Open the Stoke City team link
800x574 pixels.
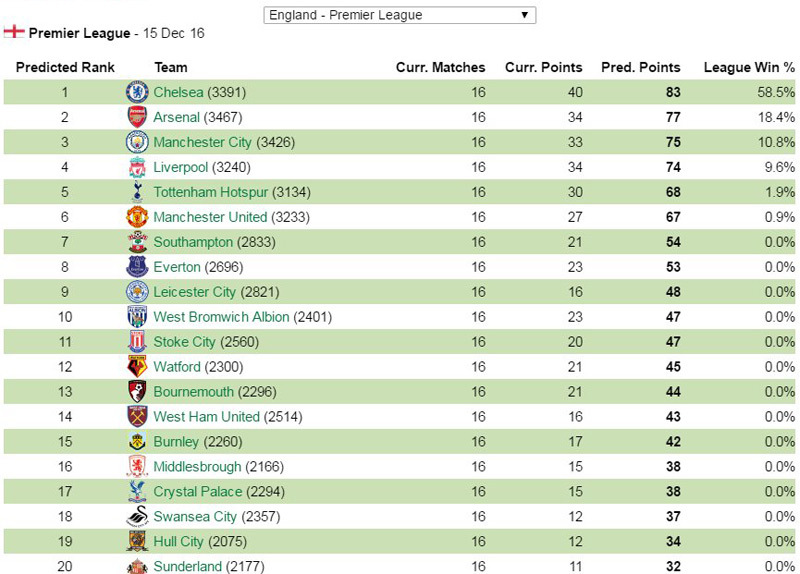[x=185, y=342]
